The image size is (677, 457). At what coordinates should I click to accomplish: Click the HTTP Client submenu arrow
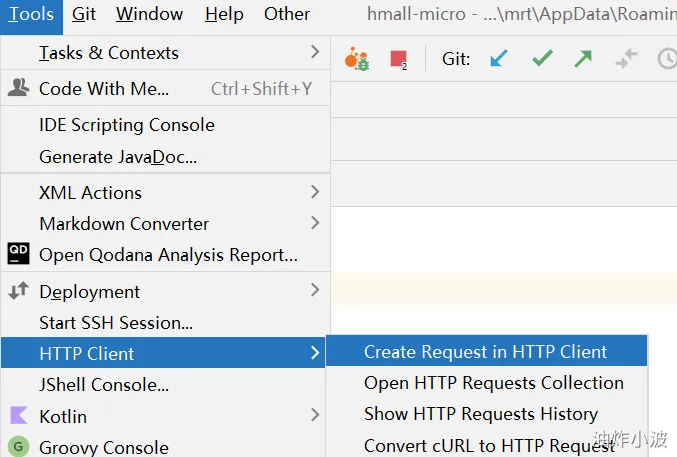(315, 352)
